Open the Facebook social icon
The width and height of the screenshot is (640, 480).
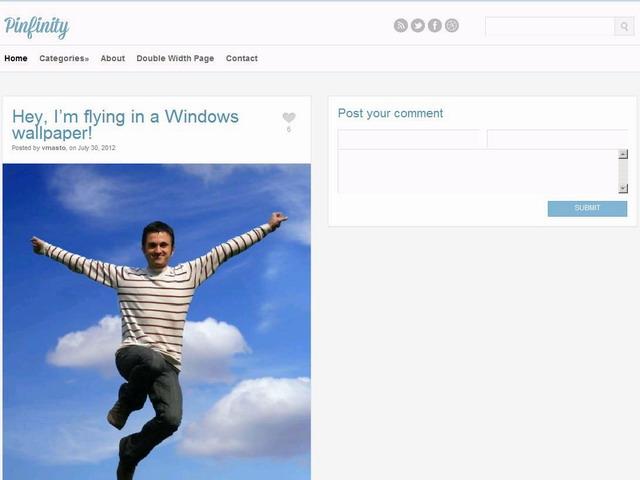[435, 26]
